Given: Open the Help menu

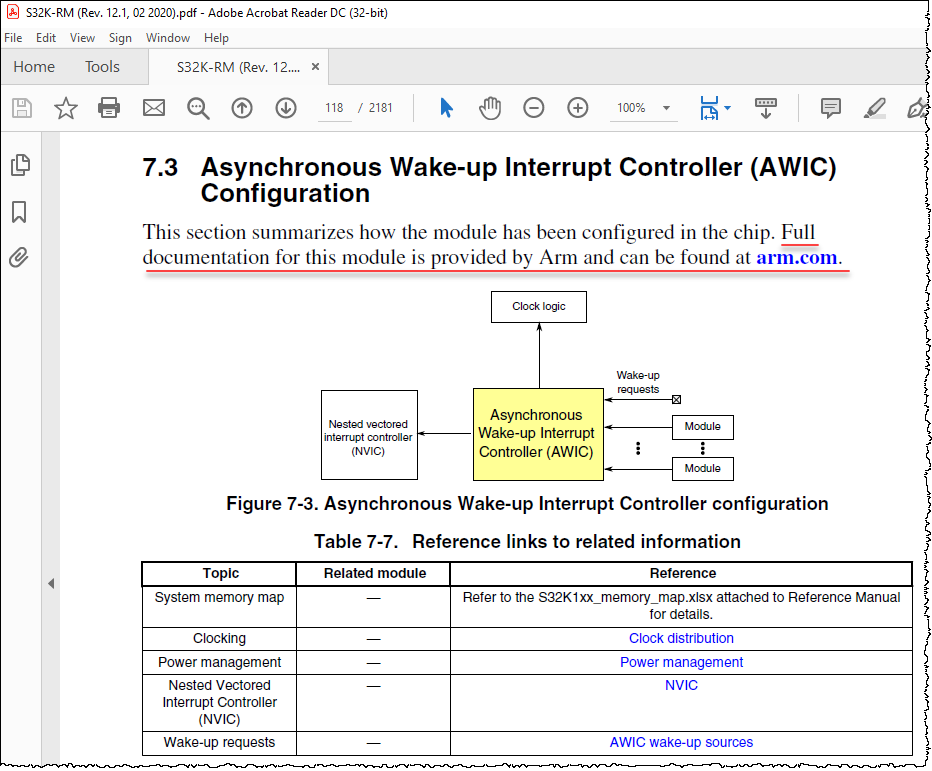Looking at the screenshot, I should tap(216, 38).
